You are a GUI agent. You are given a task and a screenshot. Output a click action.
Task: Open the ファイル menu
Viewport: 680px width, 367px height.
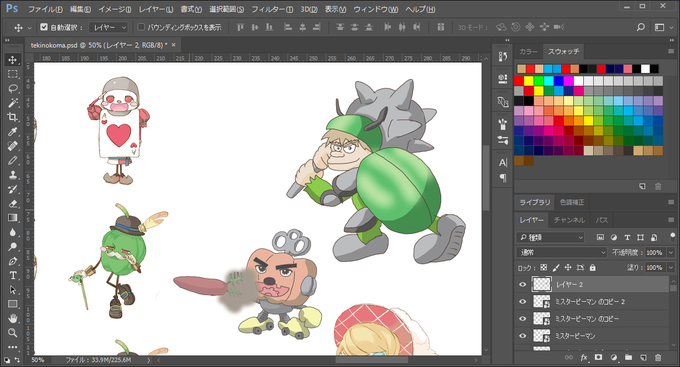click(x=45, y=9)
